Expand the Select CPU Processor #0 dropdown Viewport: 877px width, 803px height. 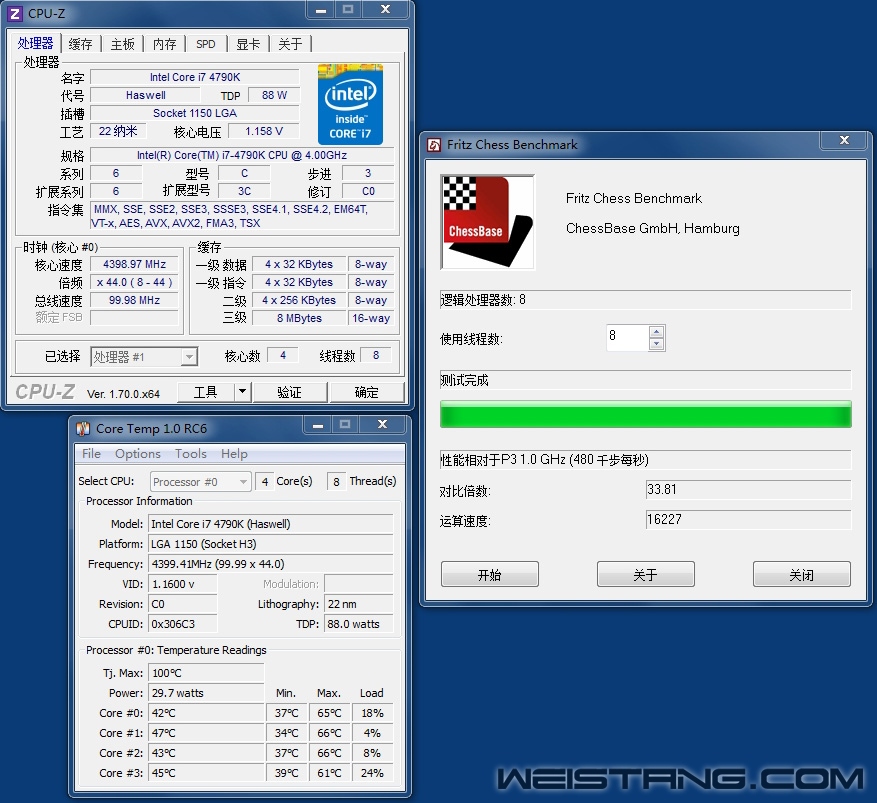click(200, 481)
